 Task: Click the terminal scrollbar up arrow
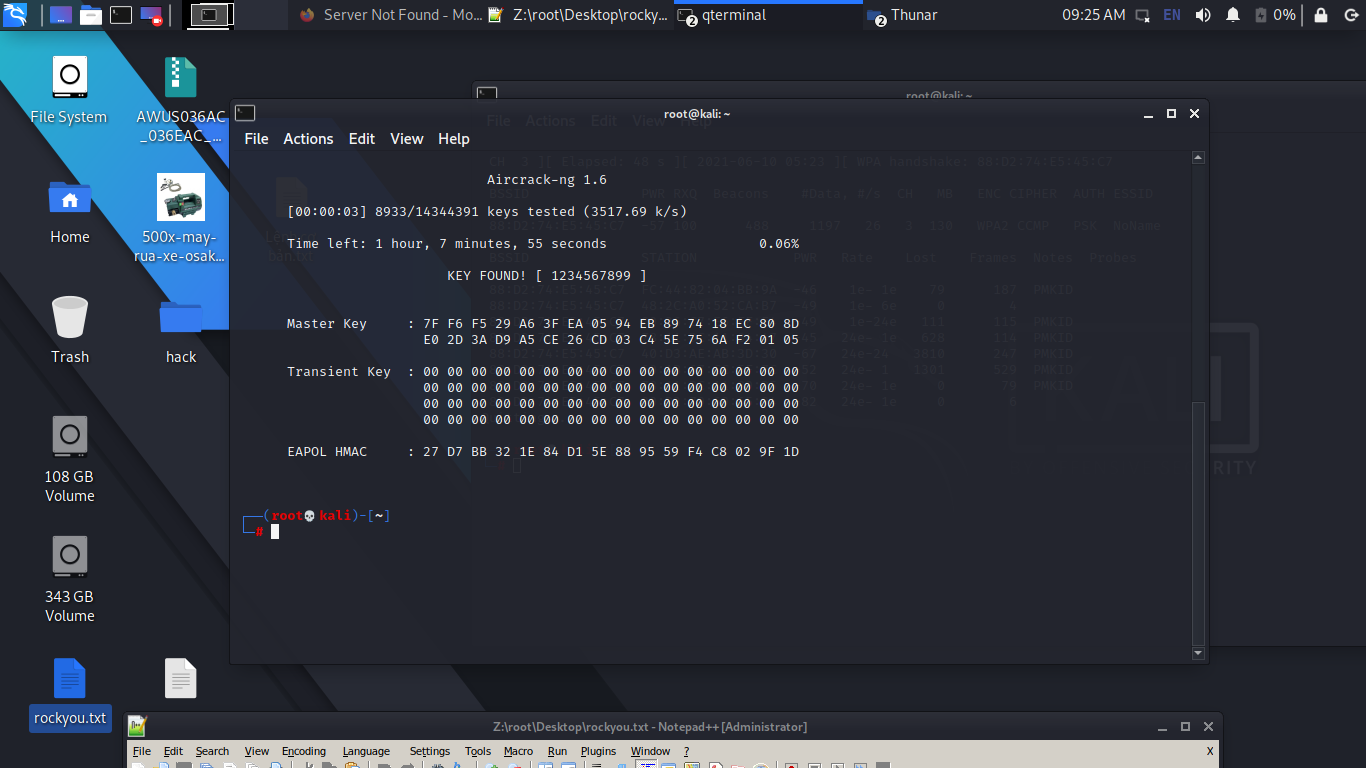(x=1199, y=158)
